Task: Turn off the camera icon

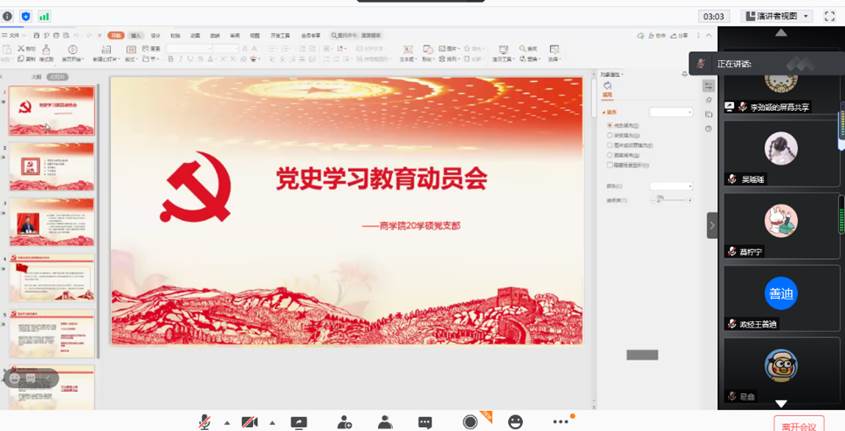Action: click(249, 422)
